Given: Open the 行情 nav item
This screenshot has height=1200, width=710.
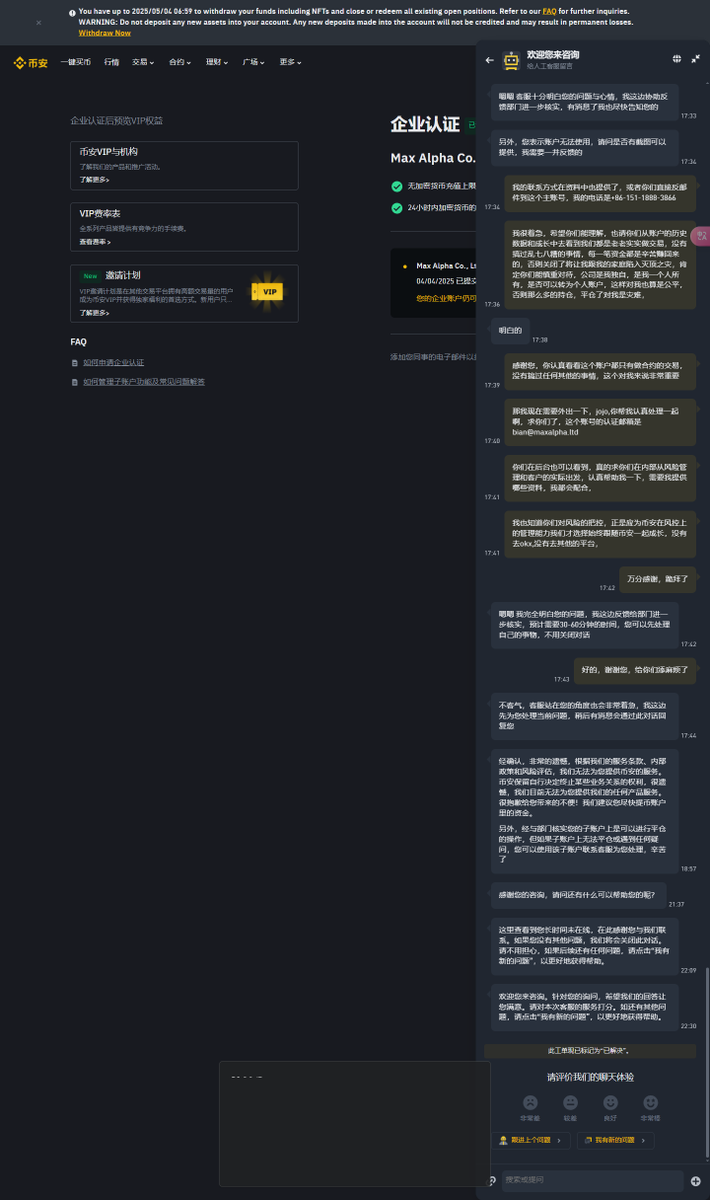Looking at the screenshot, I should pos(111,62).
